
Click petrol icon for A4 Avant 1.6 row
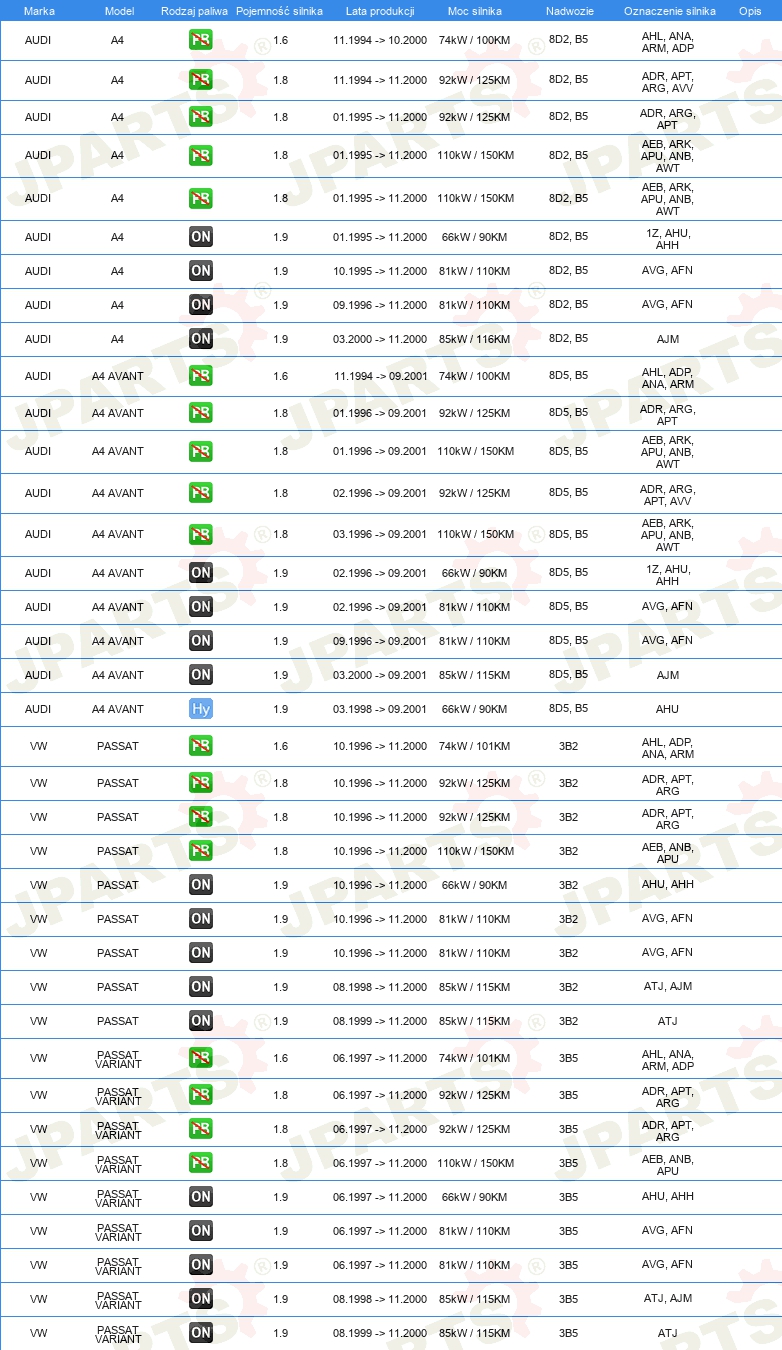click(x=201, y=376)
